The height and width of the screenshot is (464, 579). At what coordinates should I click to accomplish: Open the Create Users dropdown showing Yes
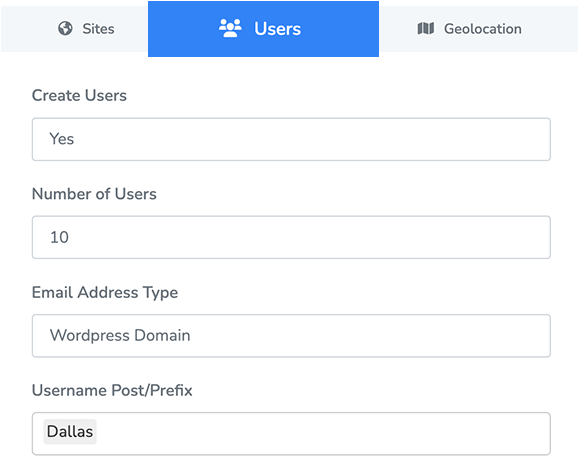point(291,139)
